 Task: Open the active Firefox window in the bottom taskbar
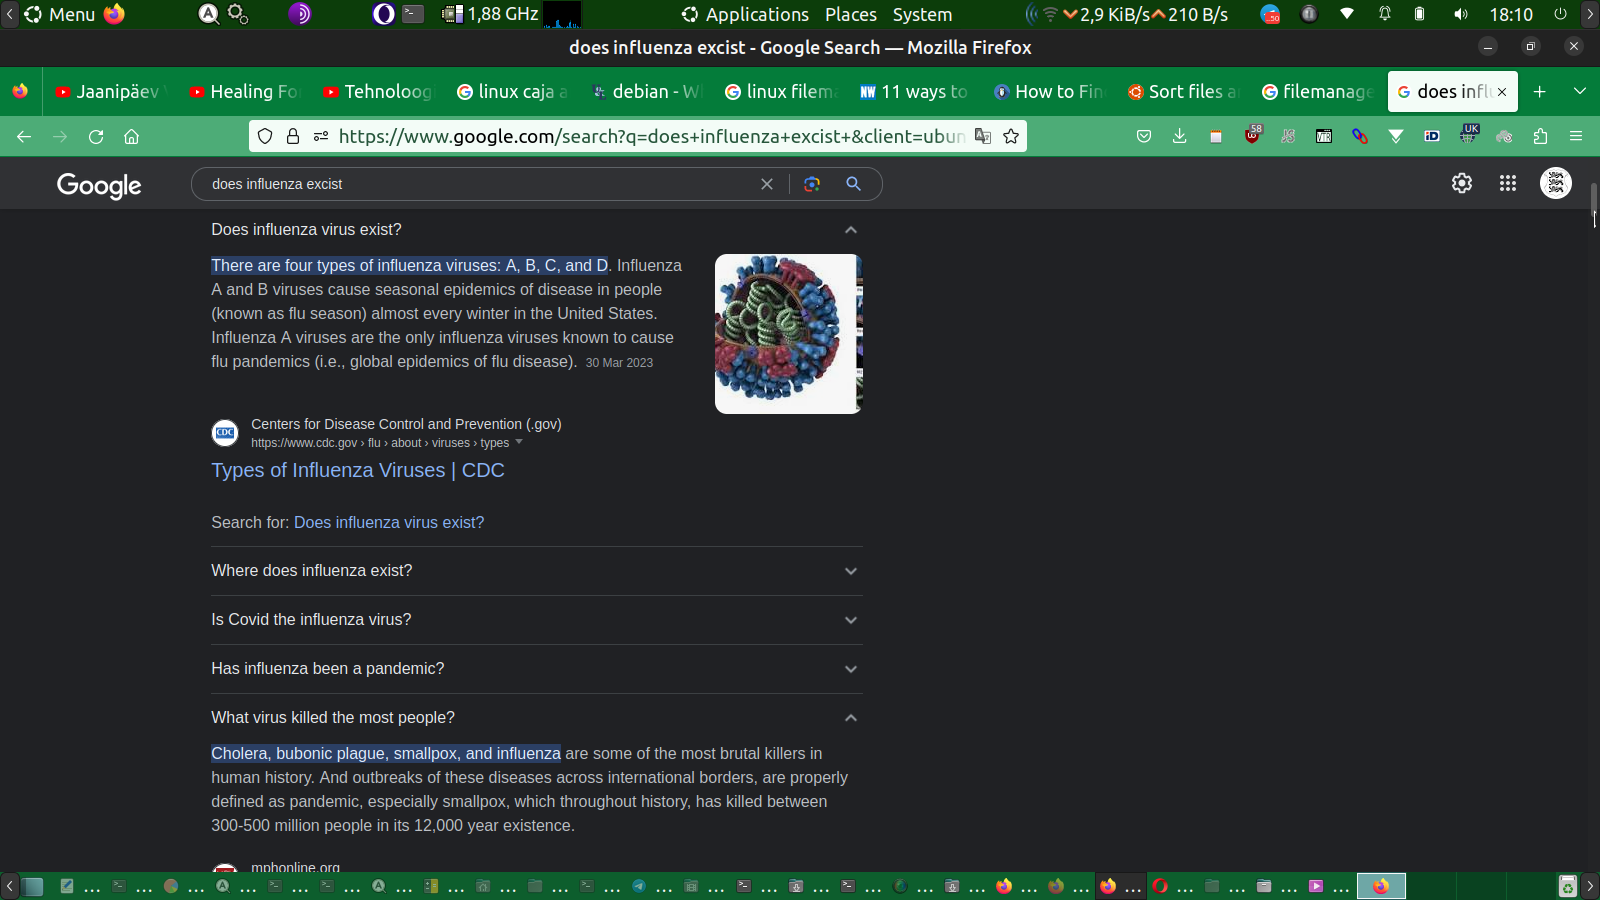tap(1381, 886)
